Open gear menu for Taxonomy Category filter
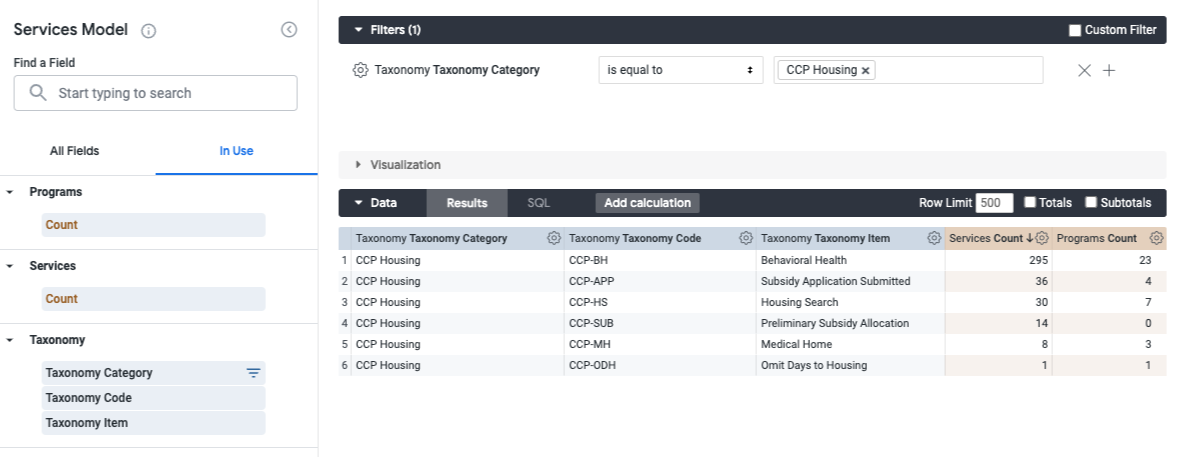The image size is (1180, 457). pyautogui.click(x=360, y=70)
